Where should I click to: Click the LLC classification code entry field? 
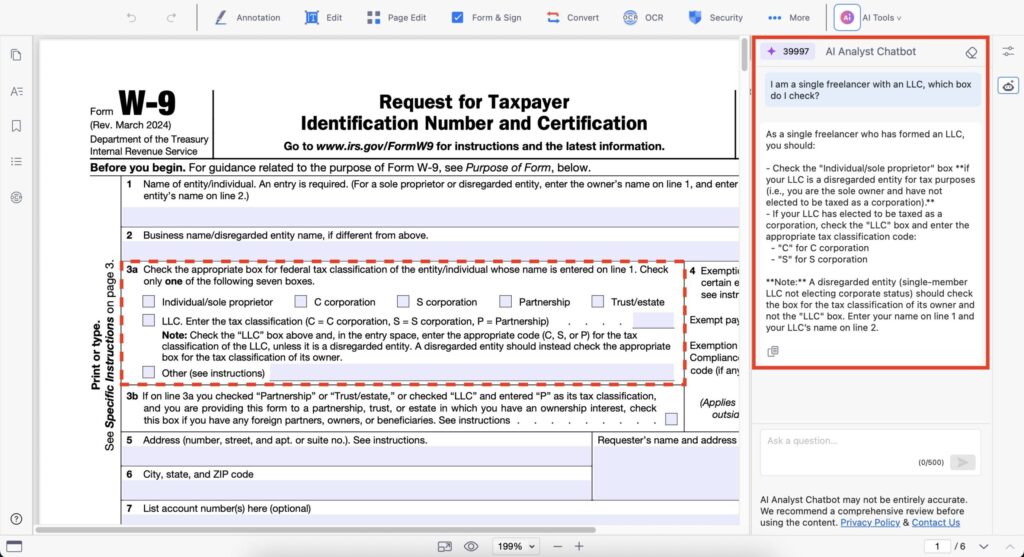tap(653, 320)
